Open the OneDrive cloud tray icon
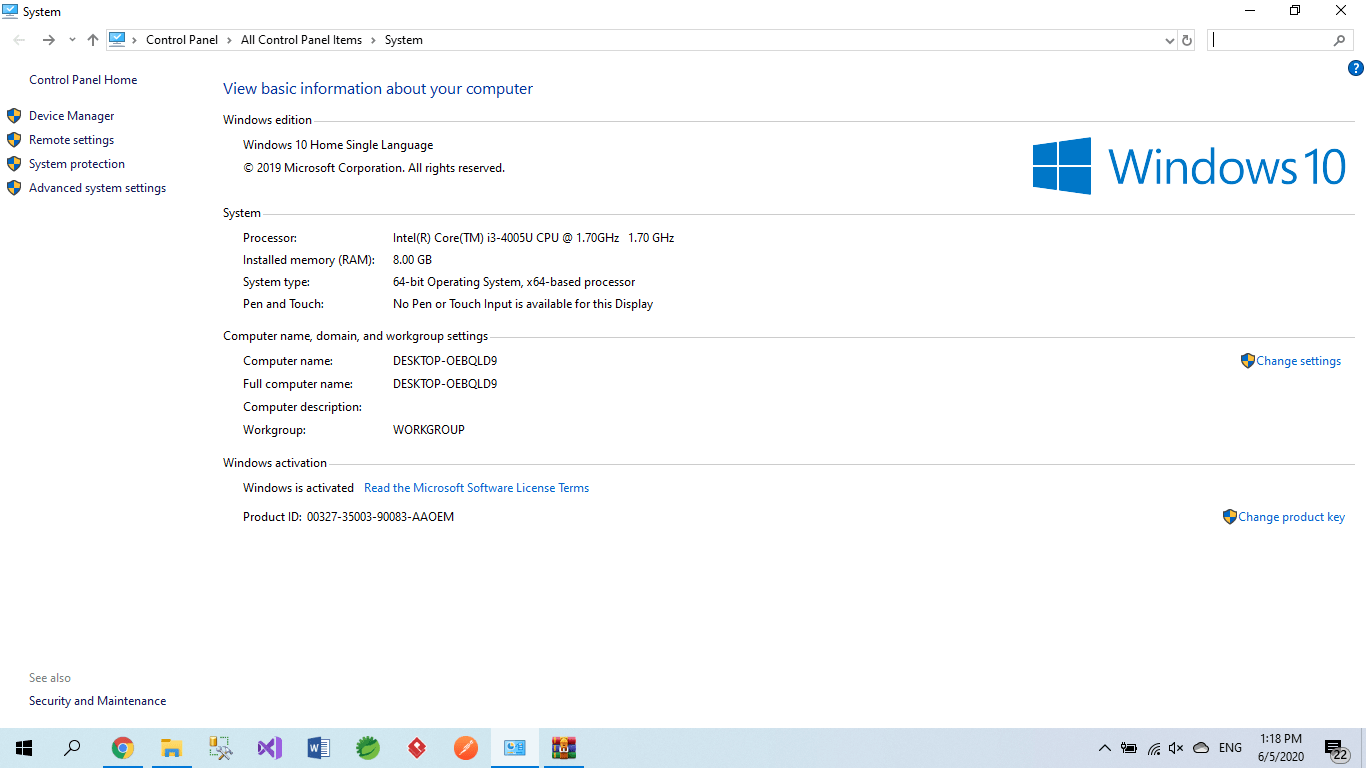Screen dimensions: 1366x768 1201,748
